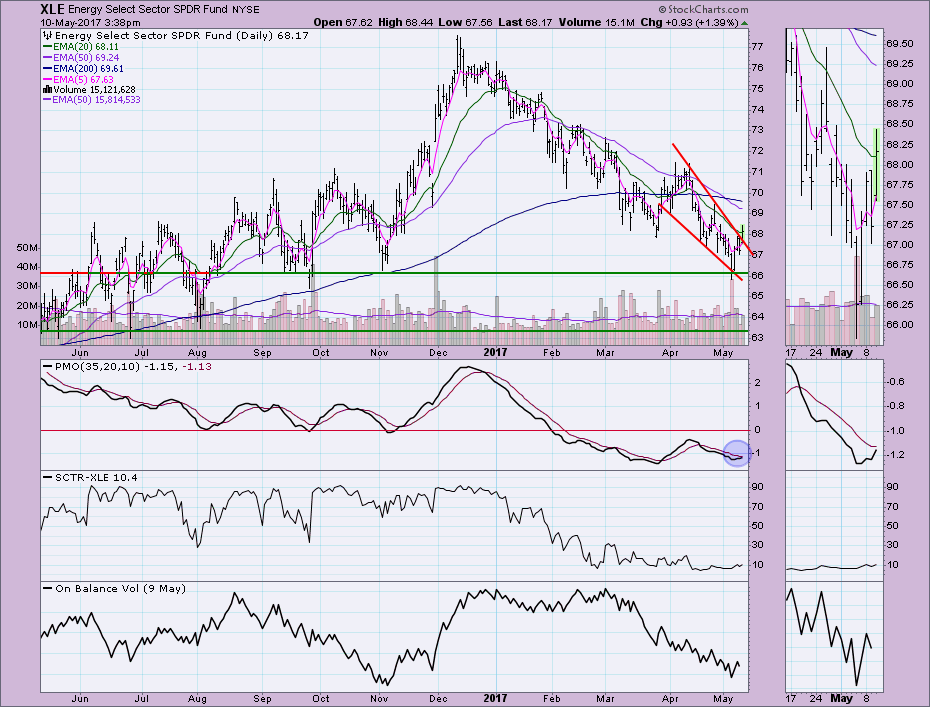Click the Dec label on price time axis
Image resolution: width=930 pixels, height=707 pixels.
[438, 352]
